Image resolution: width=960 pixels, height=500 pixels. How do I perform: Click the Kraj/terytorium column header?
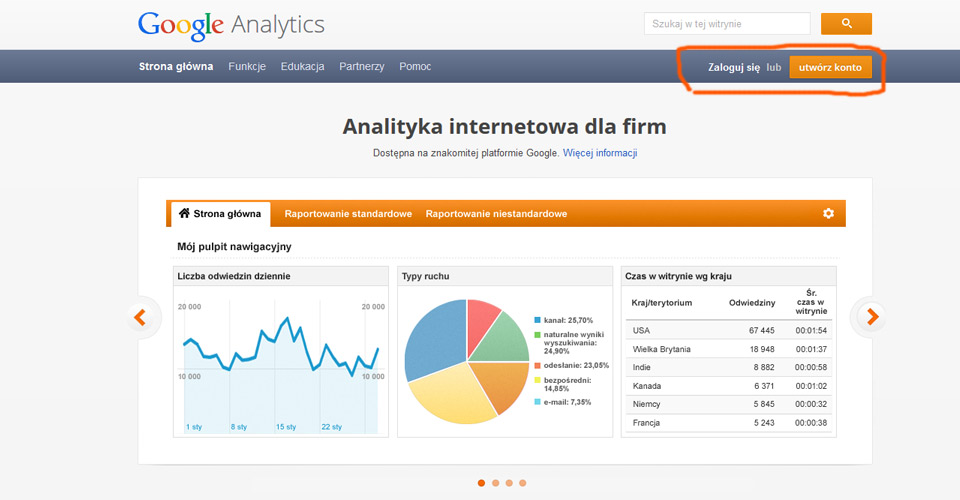click(x=662, y=302)
